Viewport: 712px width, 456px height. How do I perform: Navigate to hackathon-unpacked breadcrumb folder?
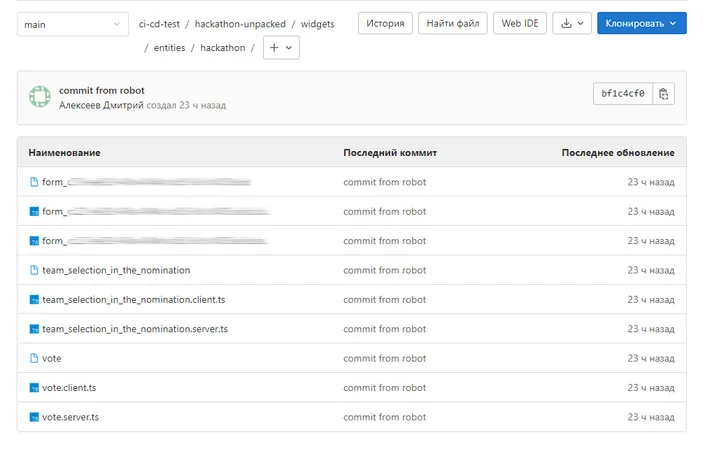(240, 24)
